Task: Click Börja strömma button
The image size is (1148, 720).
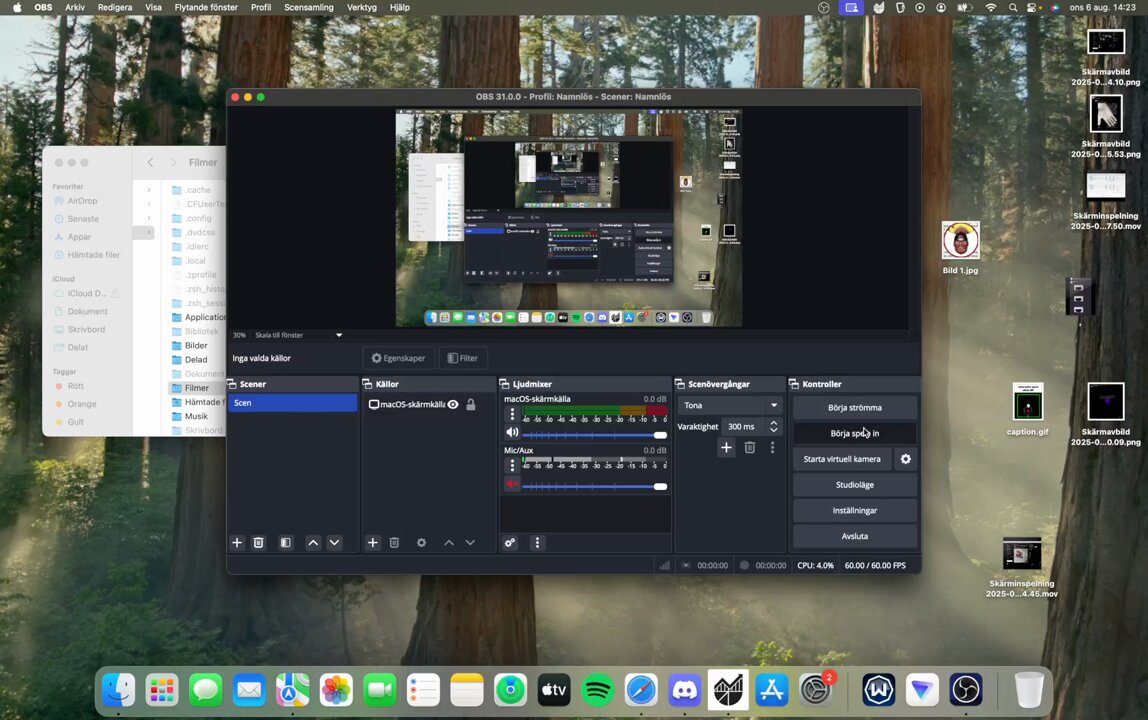Action: click(854, 407)
